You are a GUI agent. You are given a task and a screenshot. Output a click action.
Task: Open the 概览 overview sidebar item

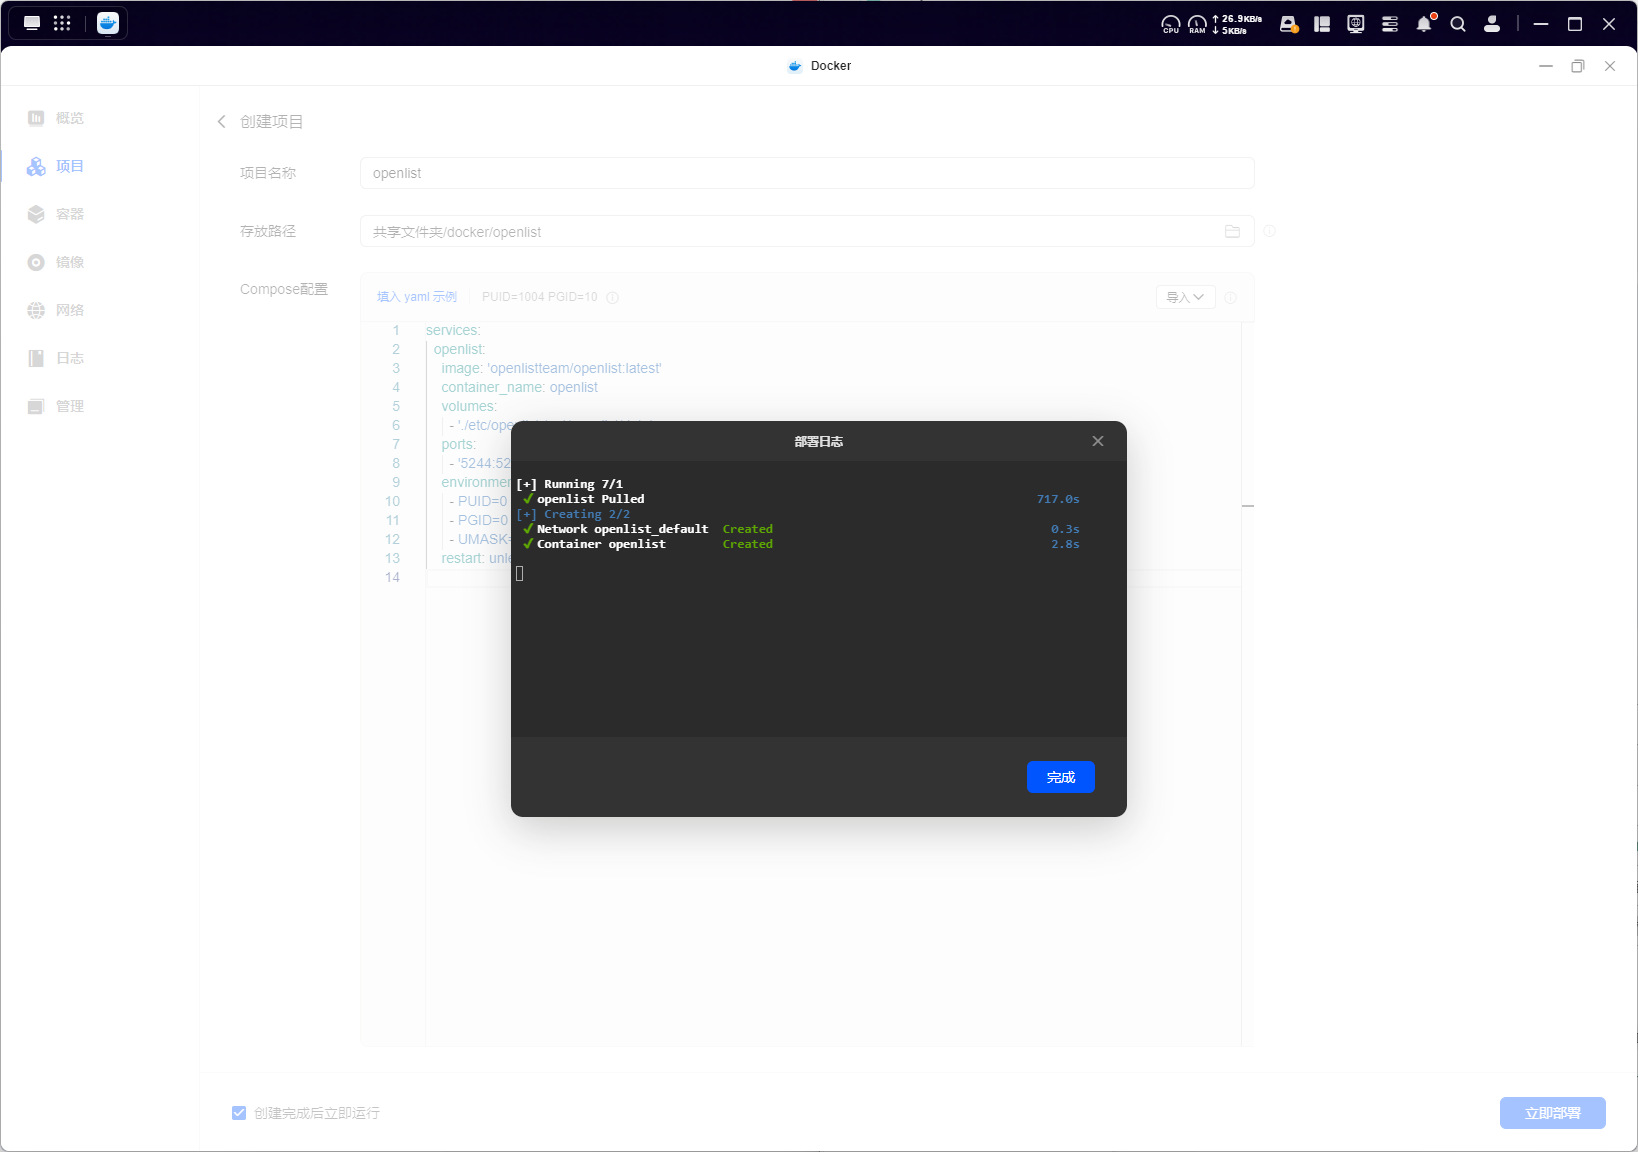(x=56, y=118)
